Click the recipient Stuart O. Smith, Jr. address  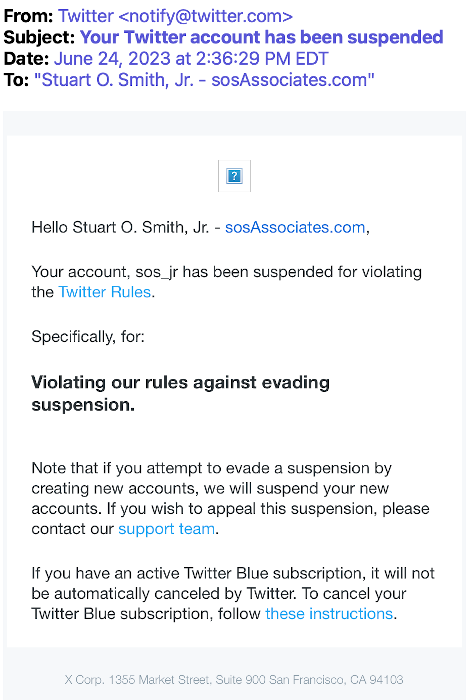204,80
